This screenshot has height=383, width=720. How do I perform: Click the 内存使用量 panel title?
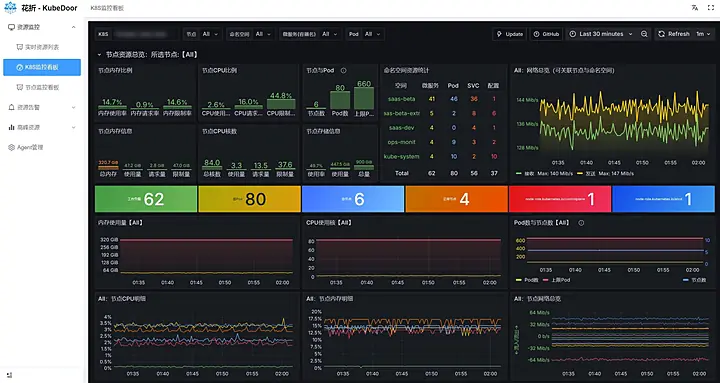coord(120,223)
